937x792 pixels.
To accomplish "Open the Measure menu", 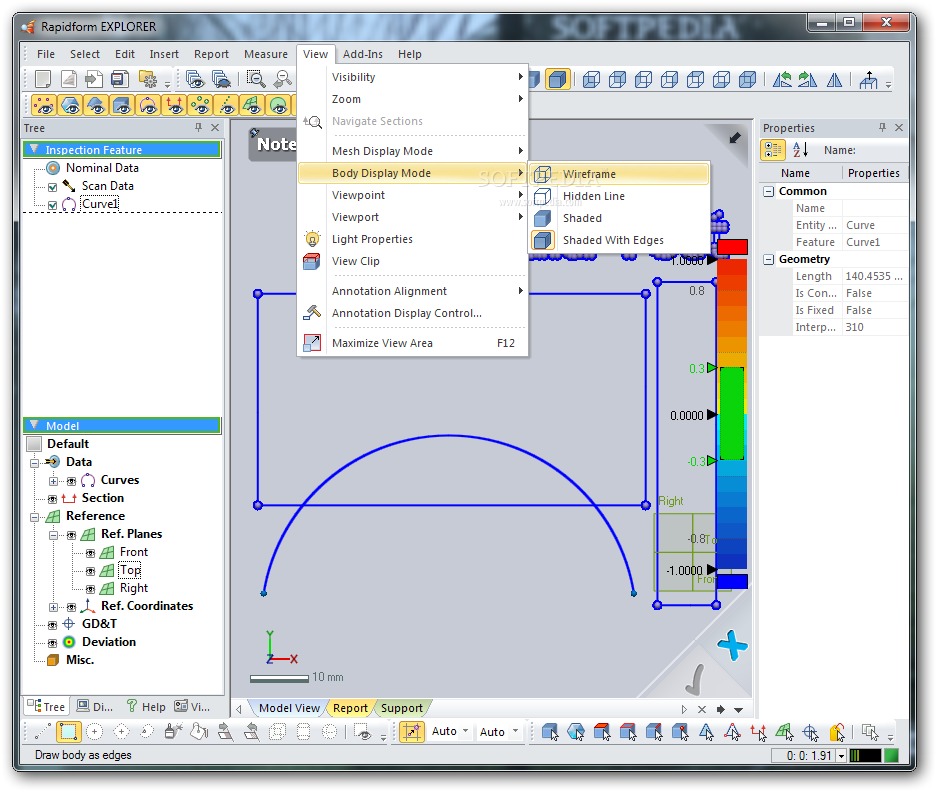I will pyautogui.click(x=265, y=54).
